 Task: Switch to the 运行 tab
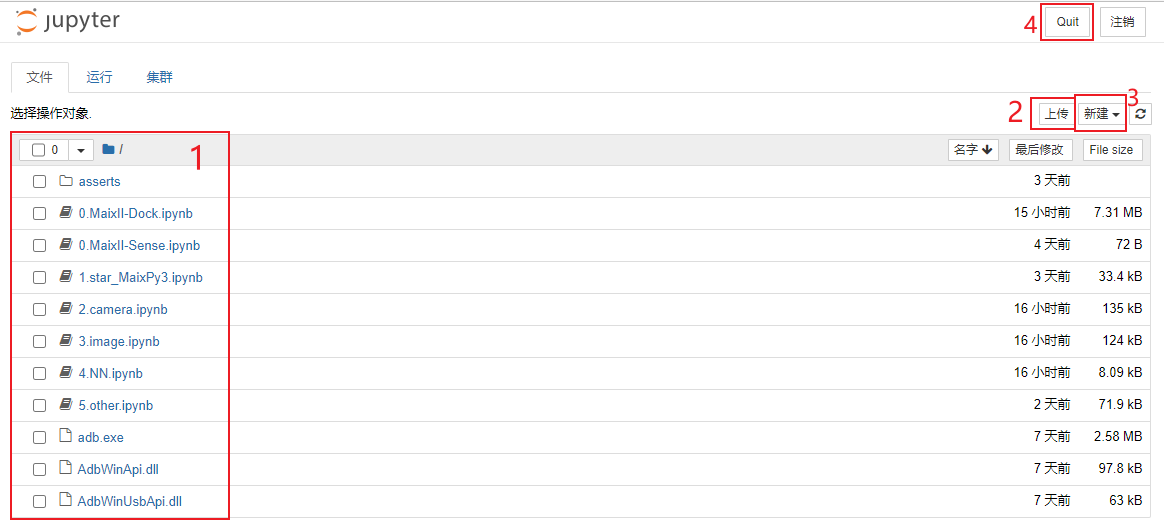[x=99, y=77]
